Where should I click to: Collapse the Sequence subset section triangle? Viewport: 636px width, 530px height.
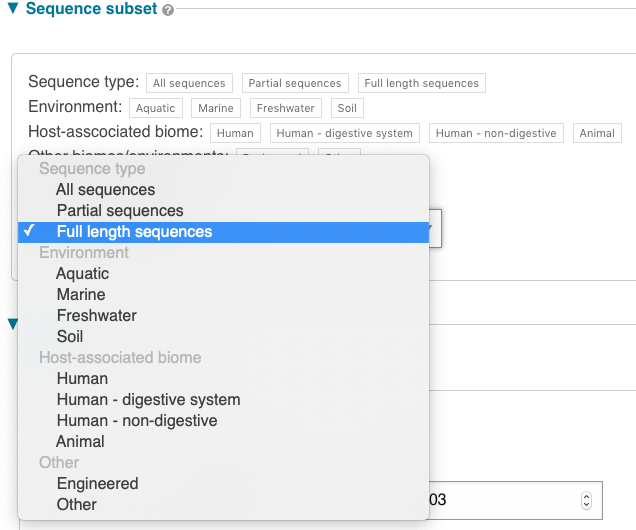click(x=13, y=8)
